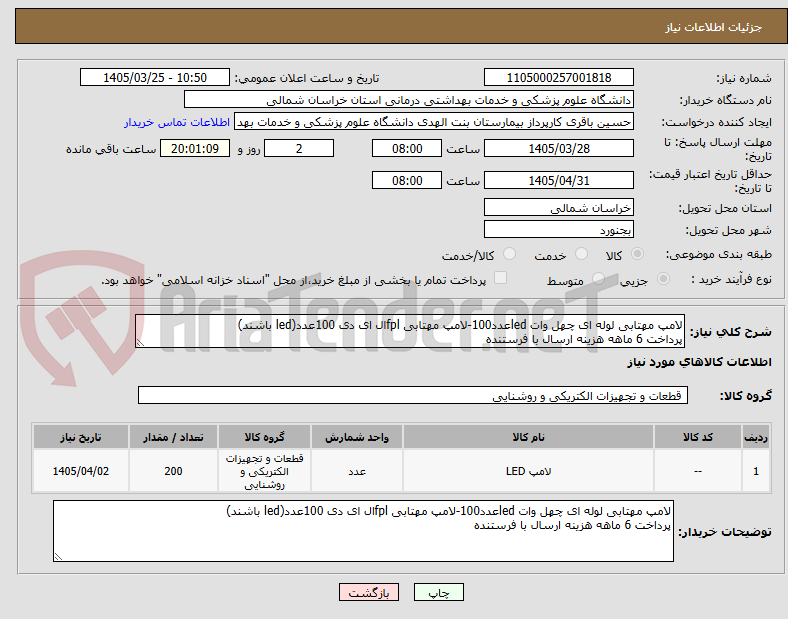The height and width of the screenshot is (619, 788).
Task: Click the request creator name field
Action: click(434, 122)
